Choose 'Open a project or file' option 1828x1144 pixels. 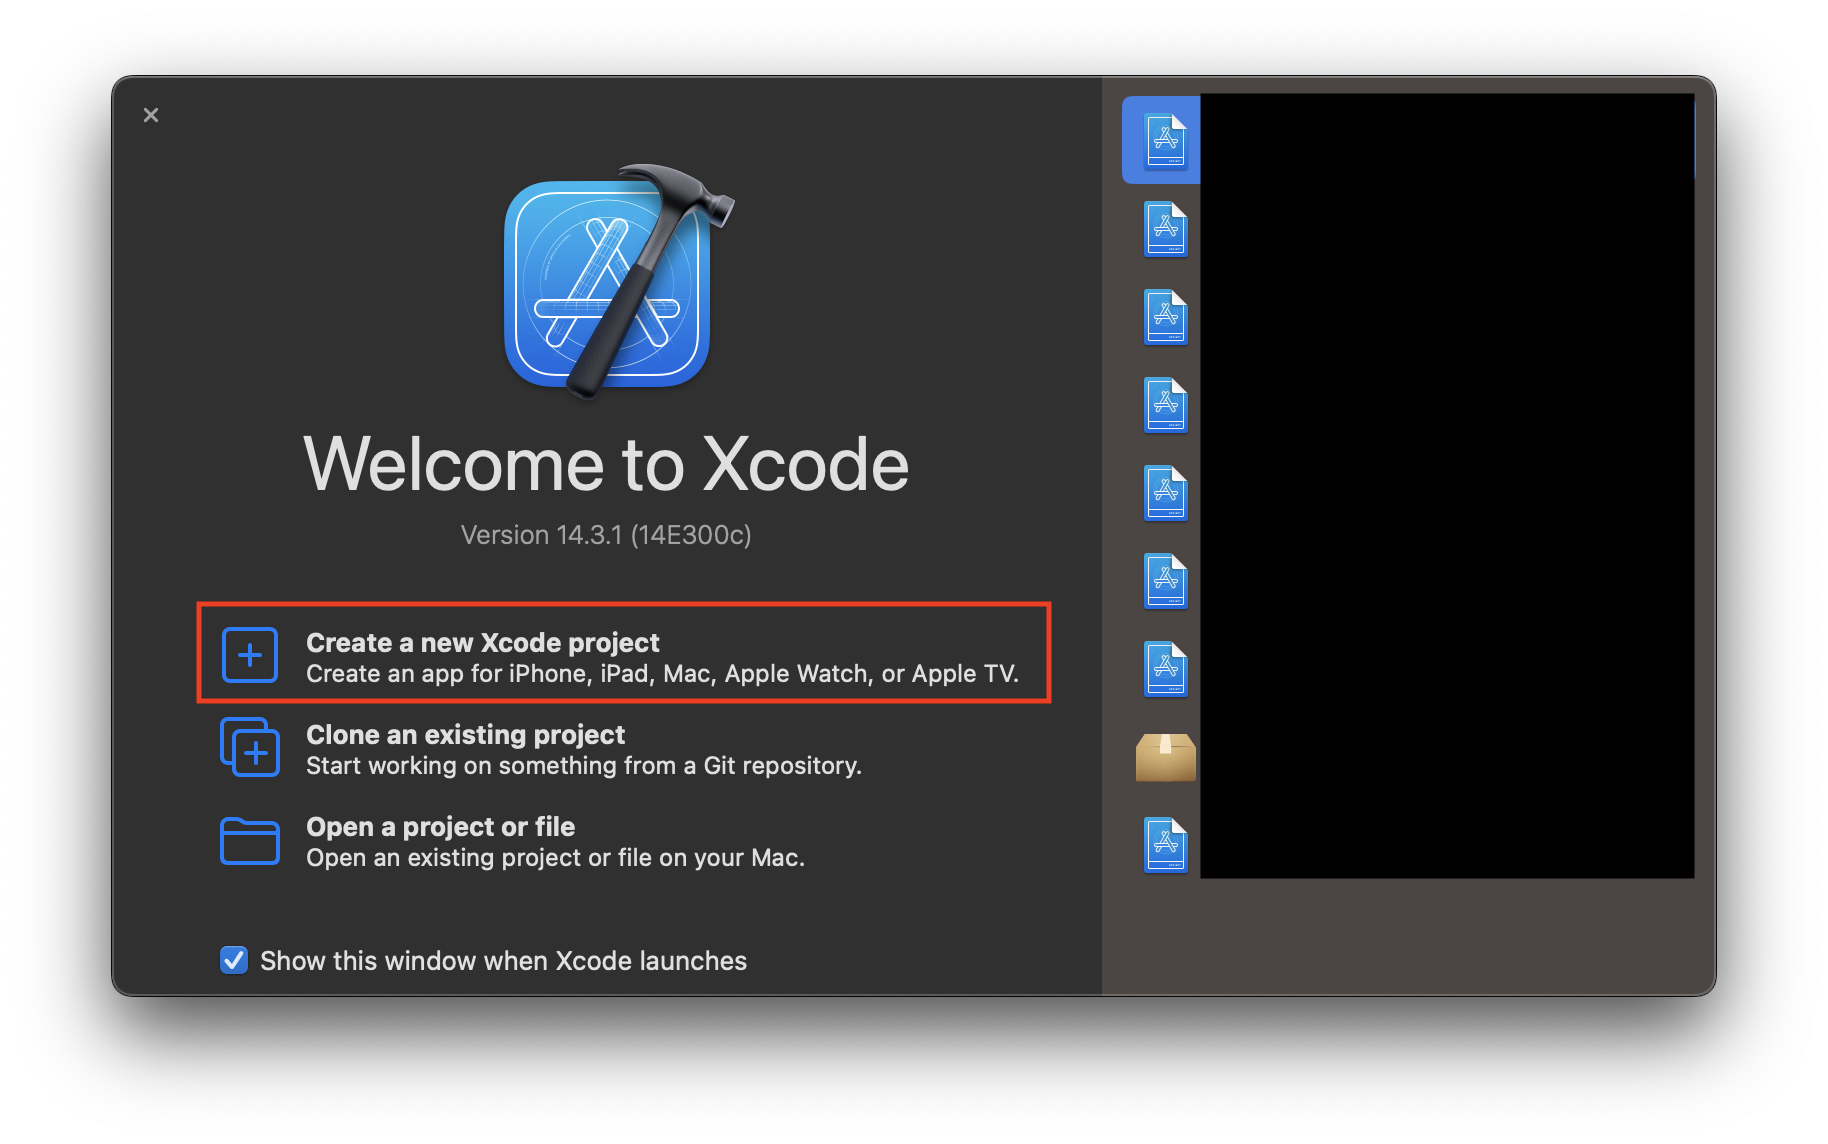click(440, 826)
